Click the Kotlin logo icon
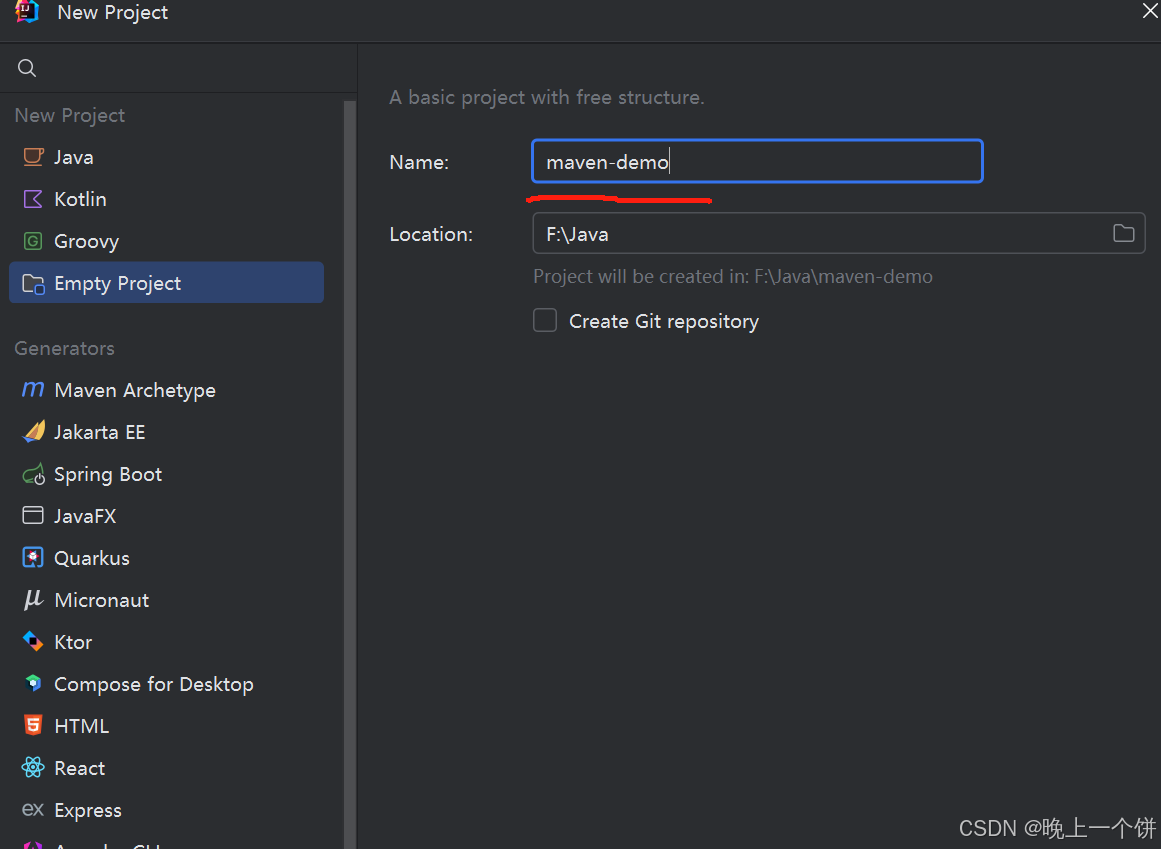This screenshot has height=849, width=1161. [x=33, y=199]
